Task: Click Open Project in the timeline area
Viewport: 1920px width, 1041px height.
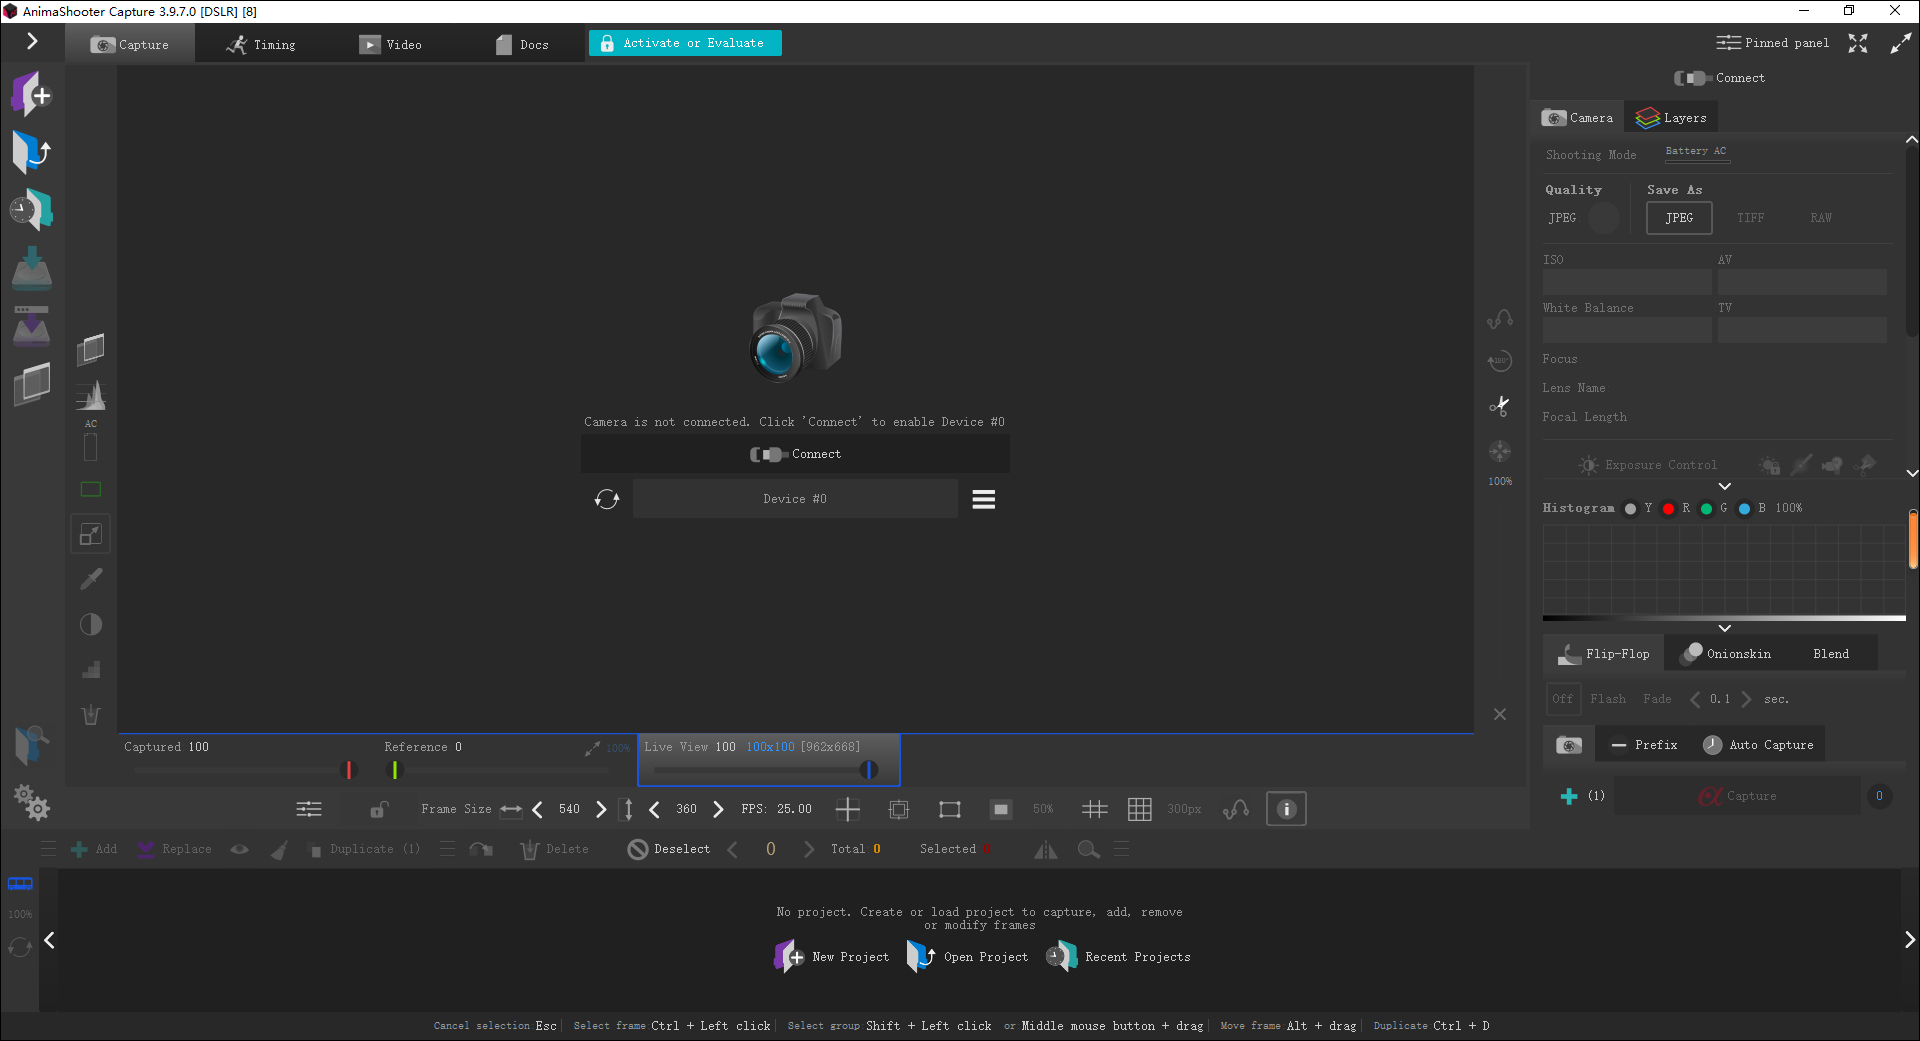Action: (x=967, y=957)
